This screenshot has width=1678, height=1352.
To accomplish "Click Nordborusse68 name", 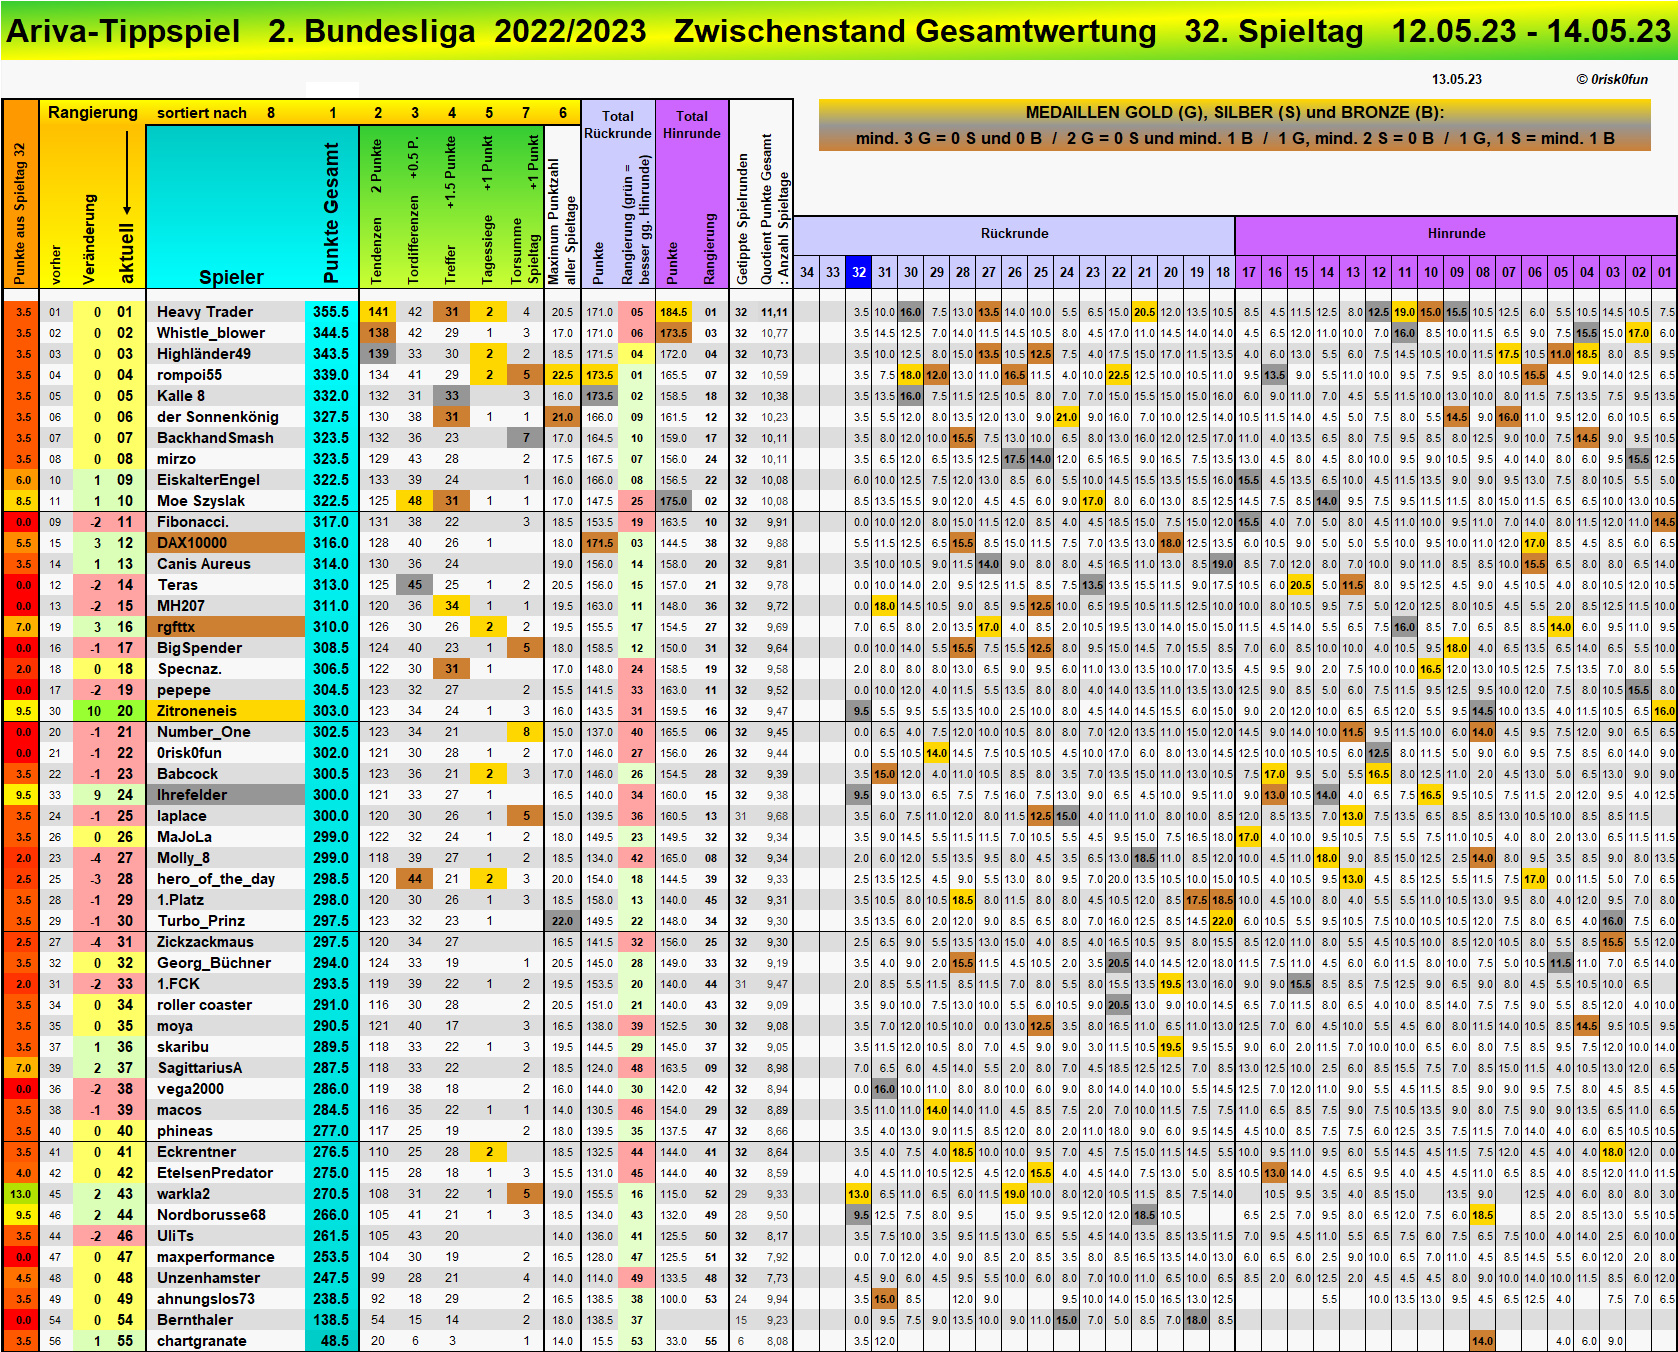I will click(211, 1215).
